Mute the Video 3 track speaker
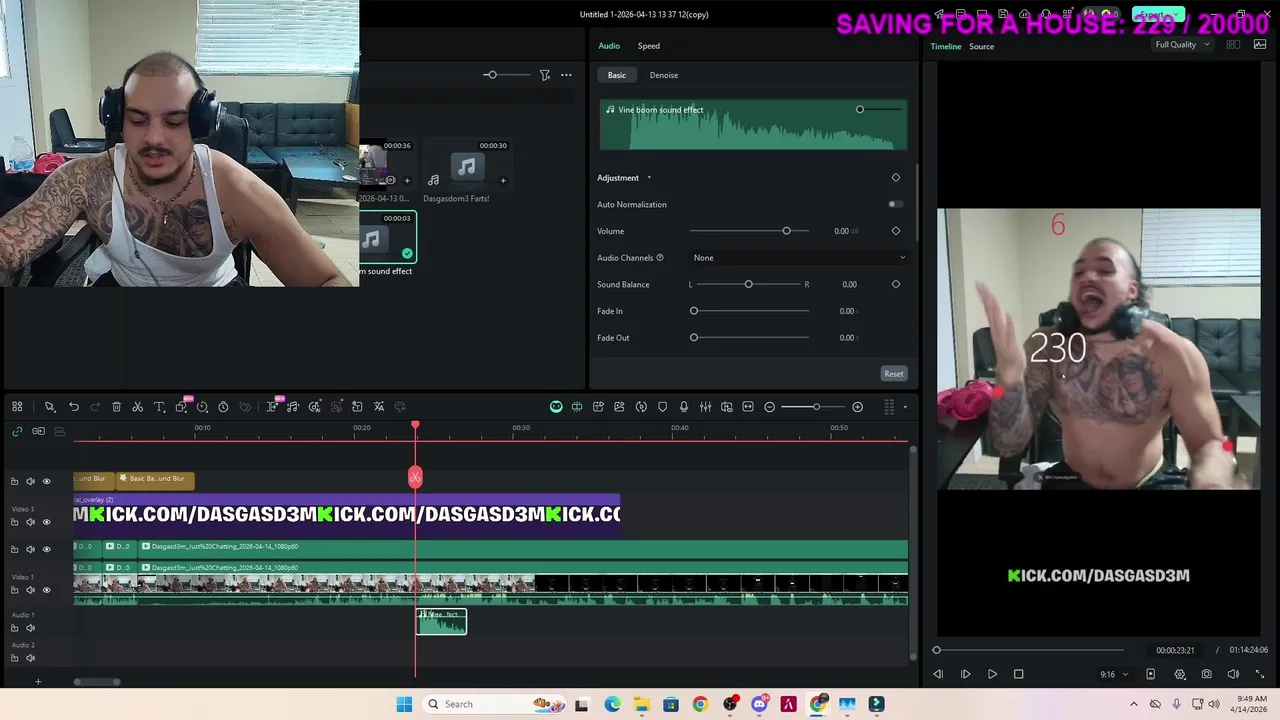Screen dimensions: 1280x720 pos(30,522)
